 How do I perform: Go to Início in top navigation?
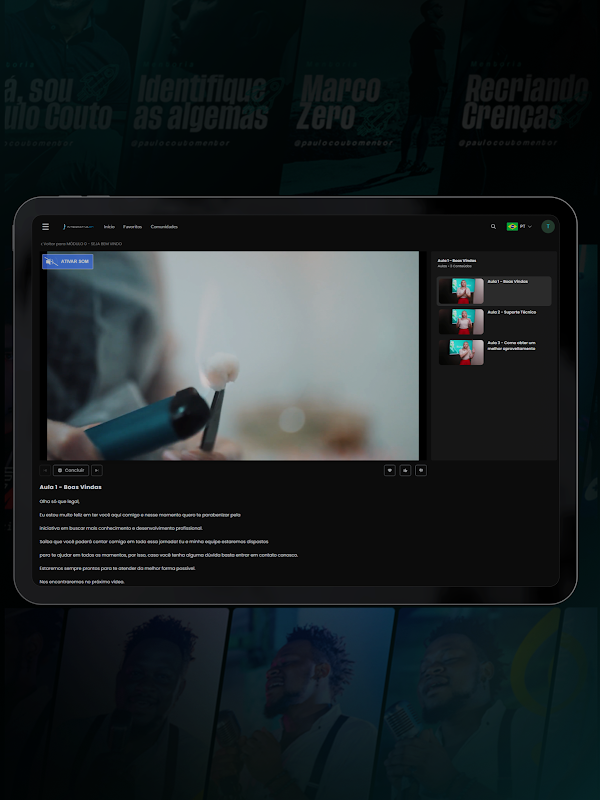[x=109, y=227]
